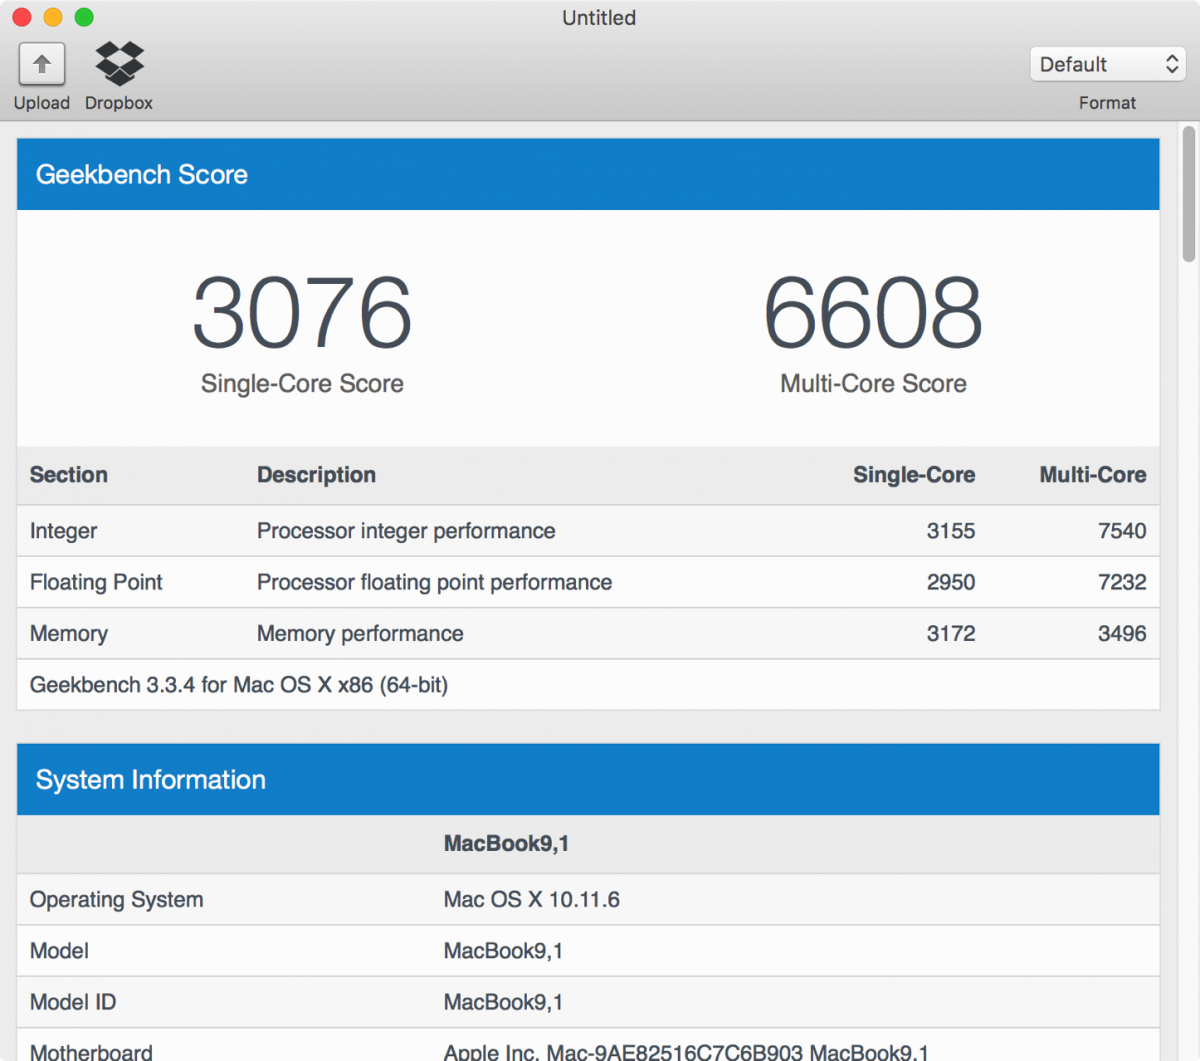Select the Multi-Core Score value 6608
The width and height of the screenshot is (1200, 1061).
tap(871, 315)
